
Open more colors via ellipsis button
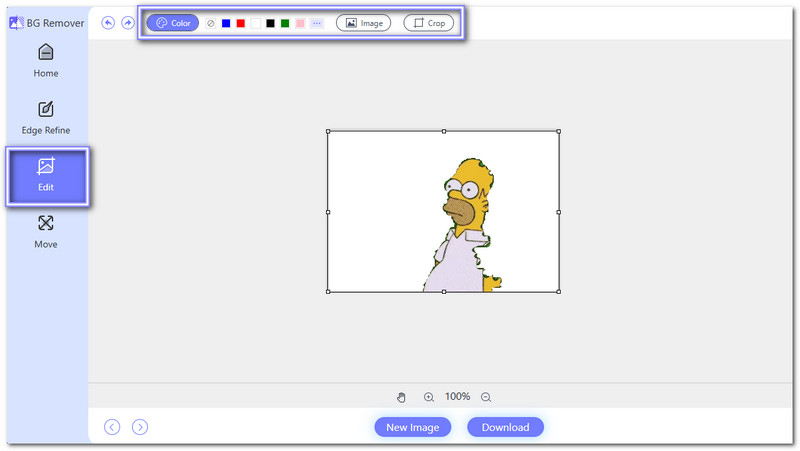click(x=317, y=23)
